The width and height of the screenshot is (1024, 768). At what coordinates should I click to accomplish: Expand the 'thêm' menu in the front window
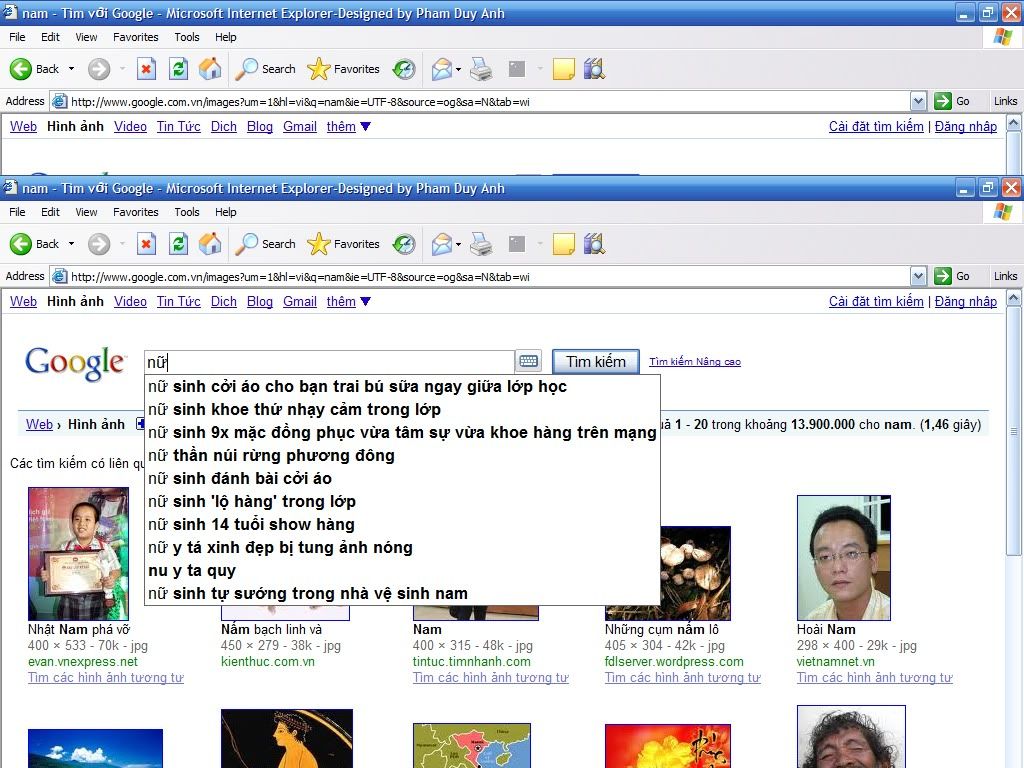[348, 301]
